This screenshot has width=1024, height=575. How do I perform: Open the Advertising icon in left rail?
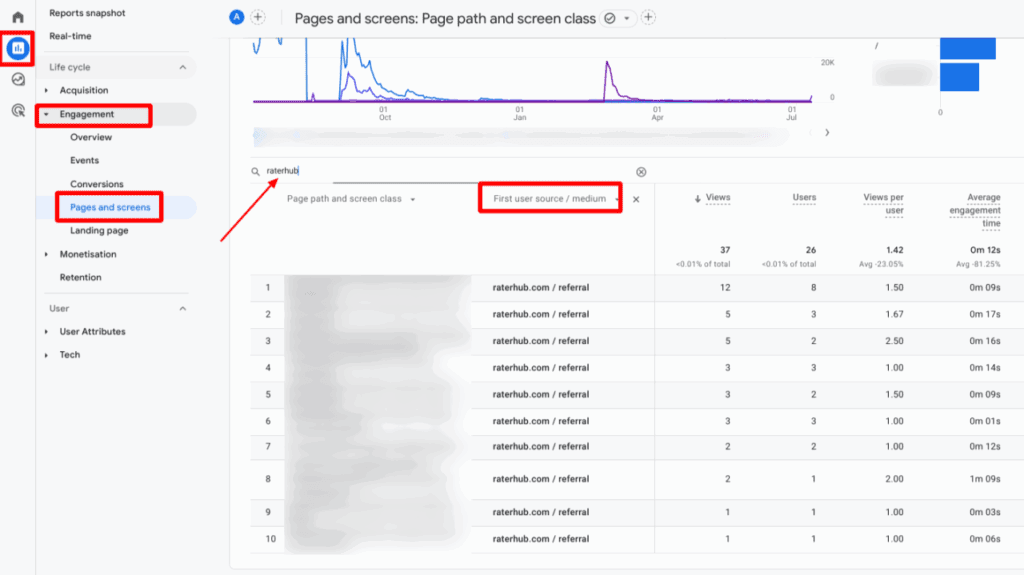pos(18,111)
